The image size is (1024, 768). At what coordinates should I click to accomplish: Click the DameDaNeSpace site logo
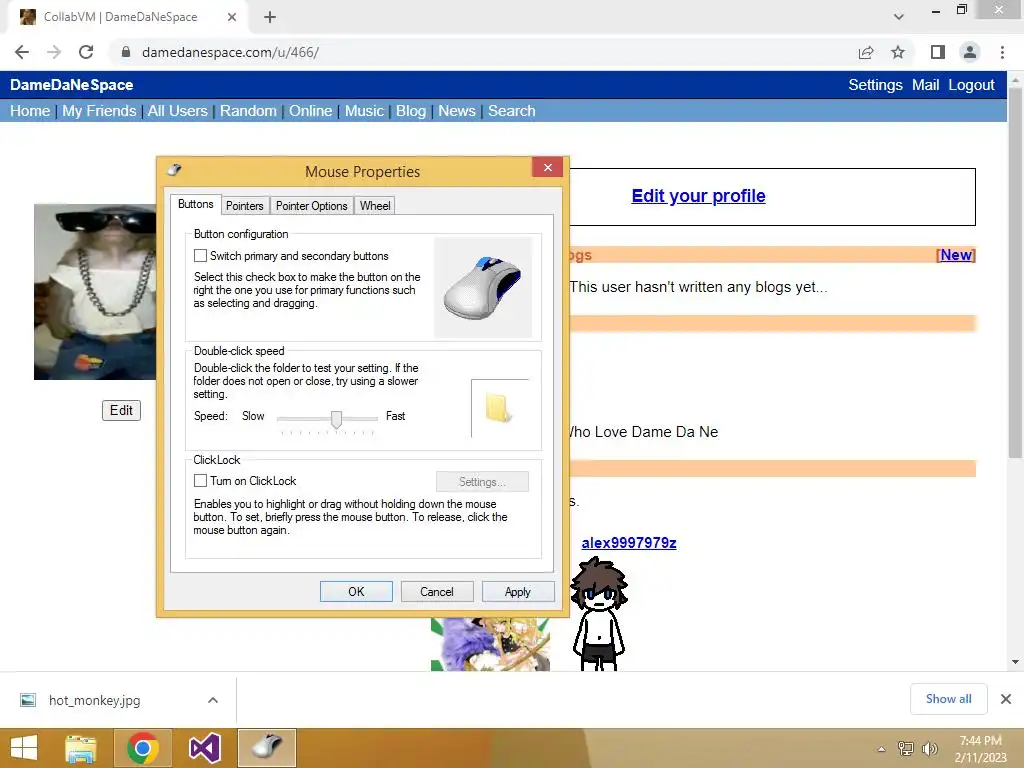coord(72,85)
